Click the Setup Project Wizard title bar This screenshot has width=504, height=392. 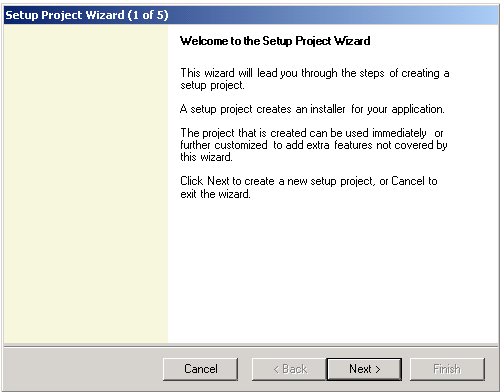pyautogui.click(x=251, y=15)
